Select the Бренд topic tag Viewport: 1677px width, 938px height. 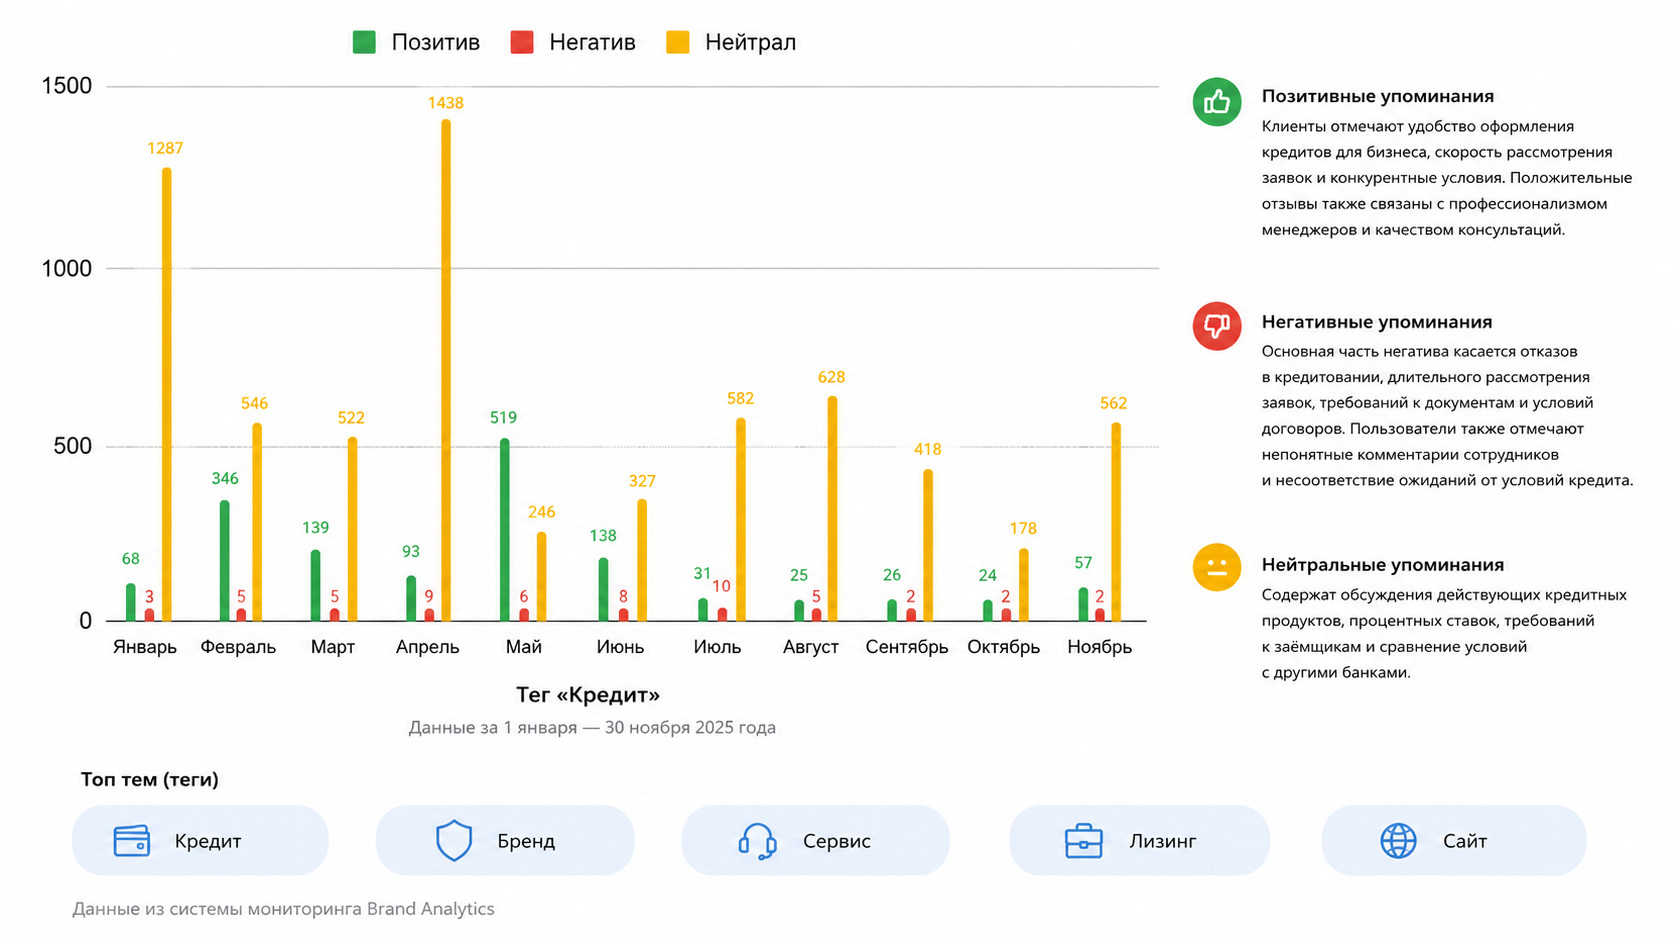505,841
